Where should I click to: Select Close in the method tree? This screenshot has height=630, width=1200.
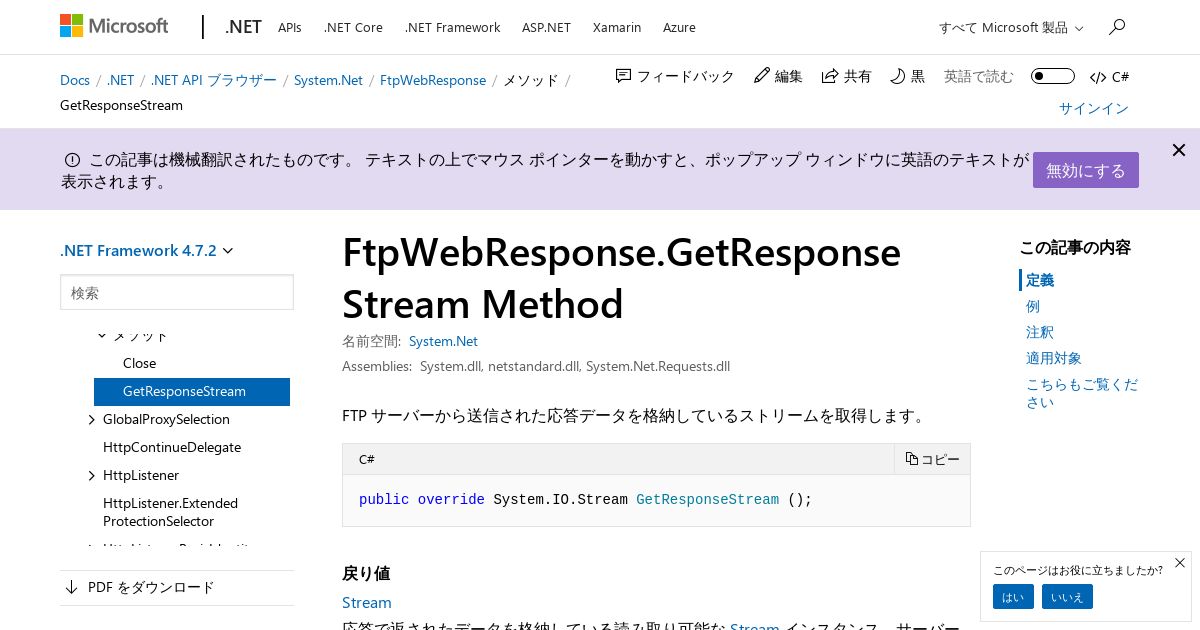coord(139,363)
